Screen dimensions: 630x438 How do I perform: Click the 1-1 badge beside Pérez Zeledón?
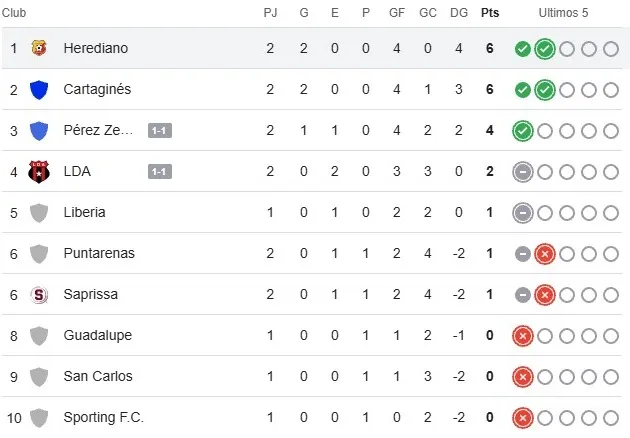(x=159, y=130)
